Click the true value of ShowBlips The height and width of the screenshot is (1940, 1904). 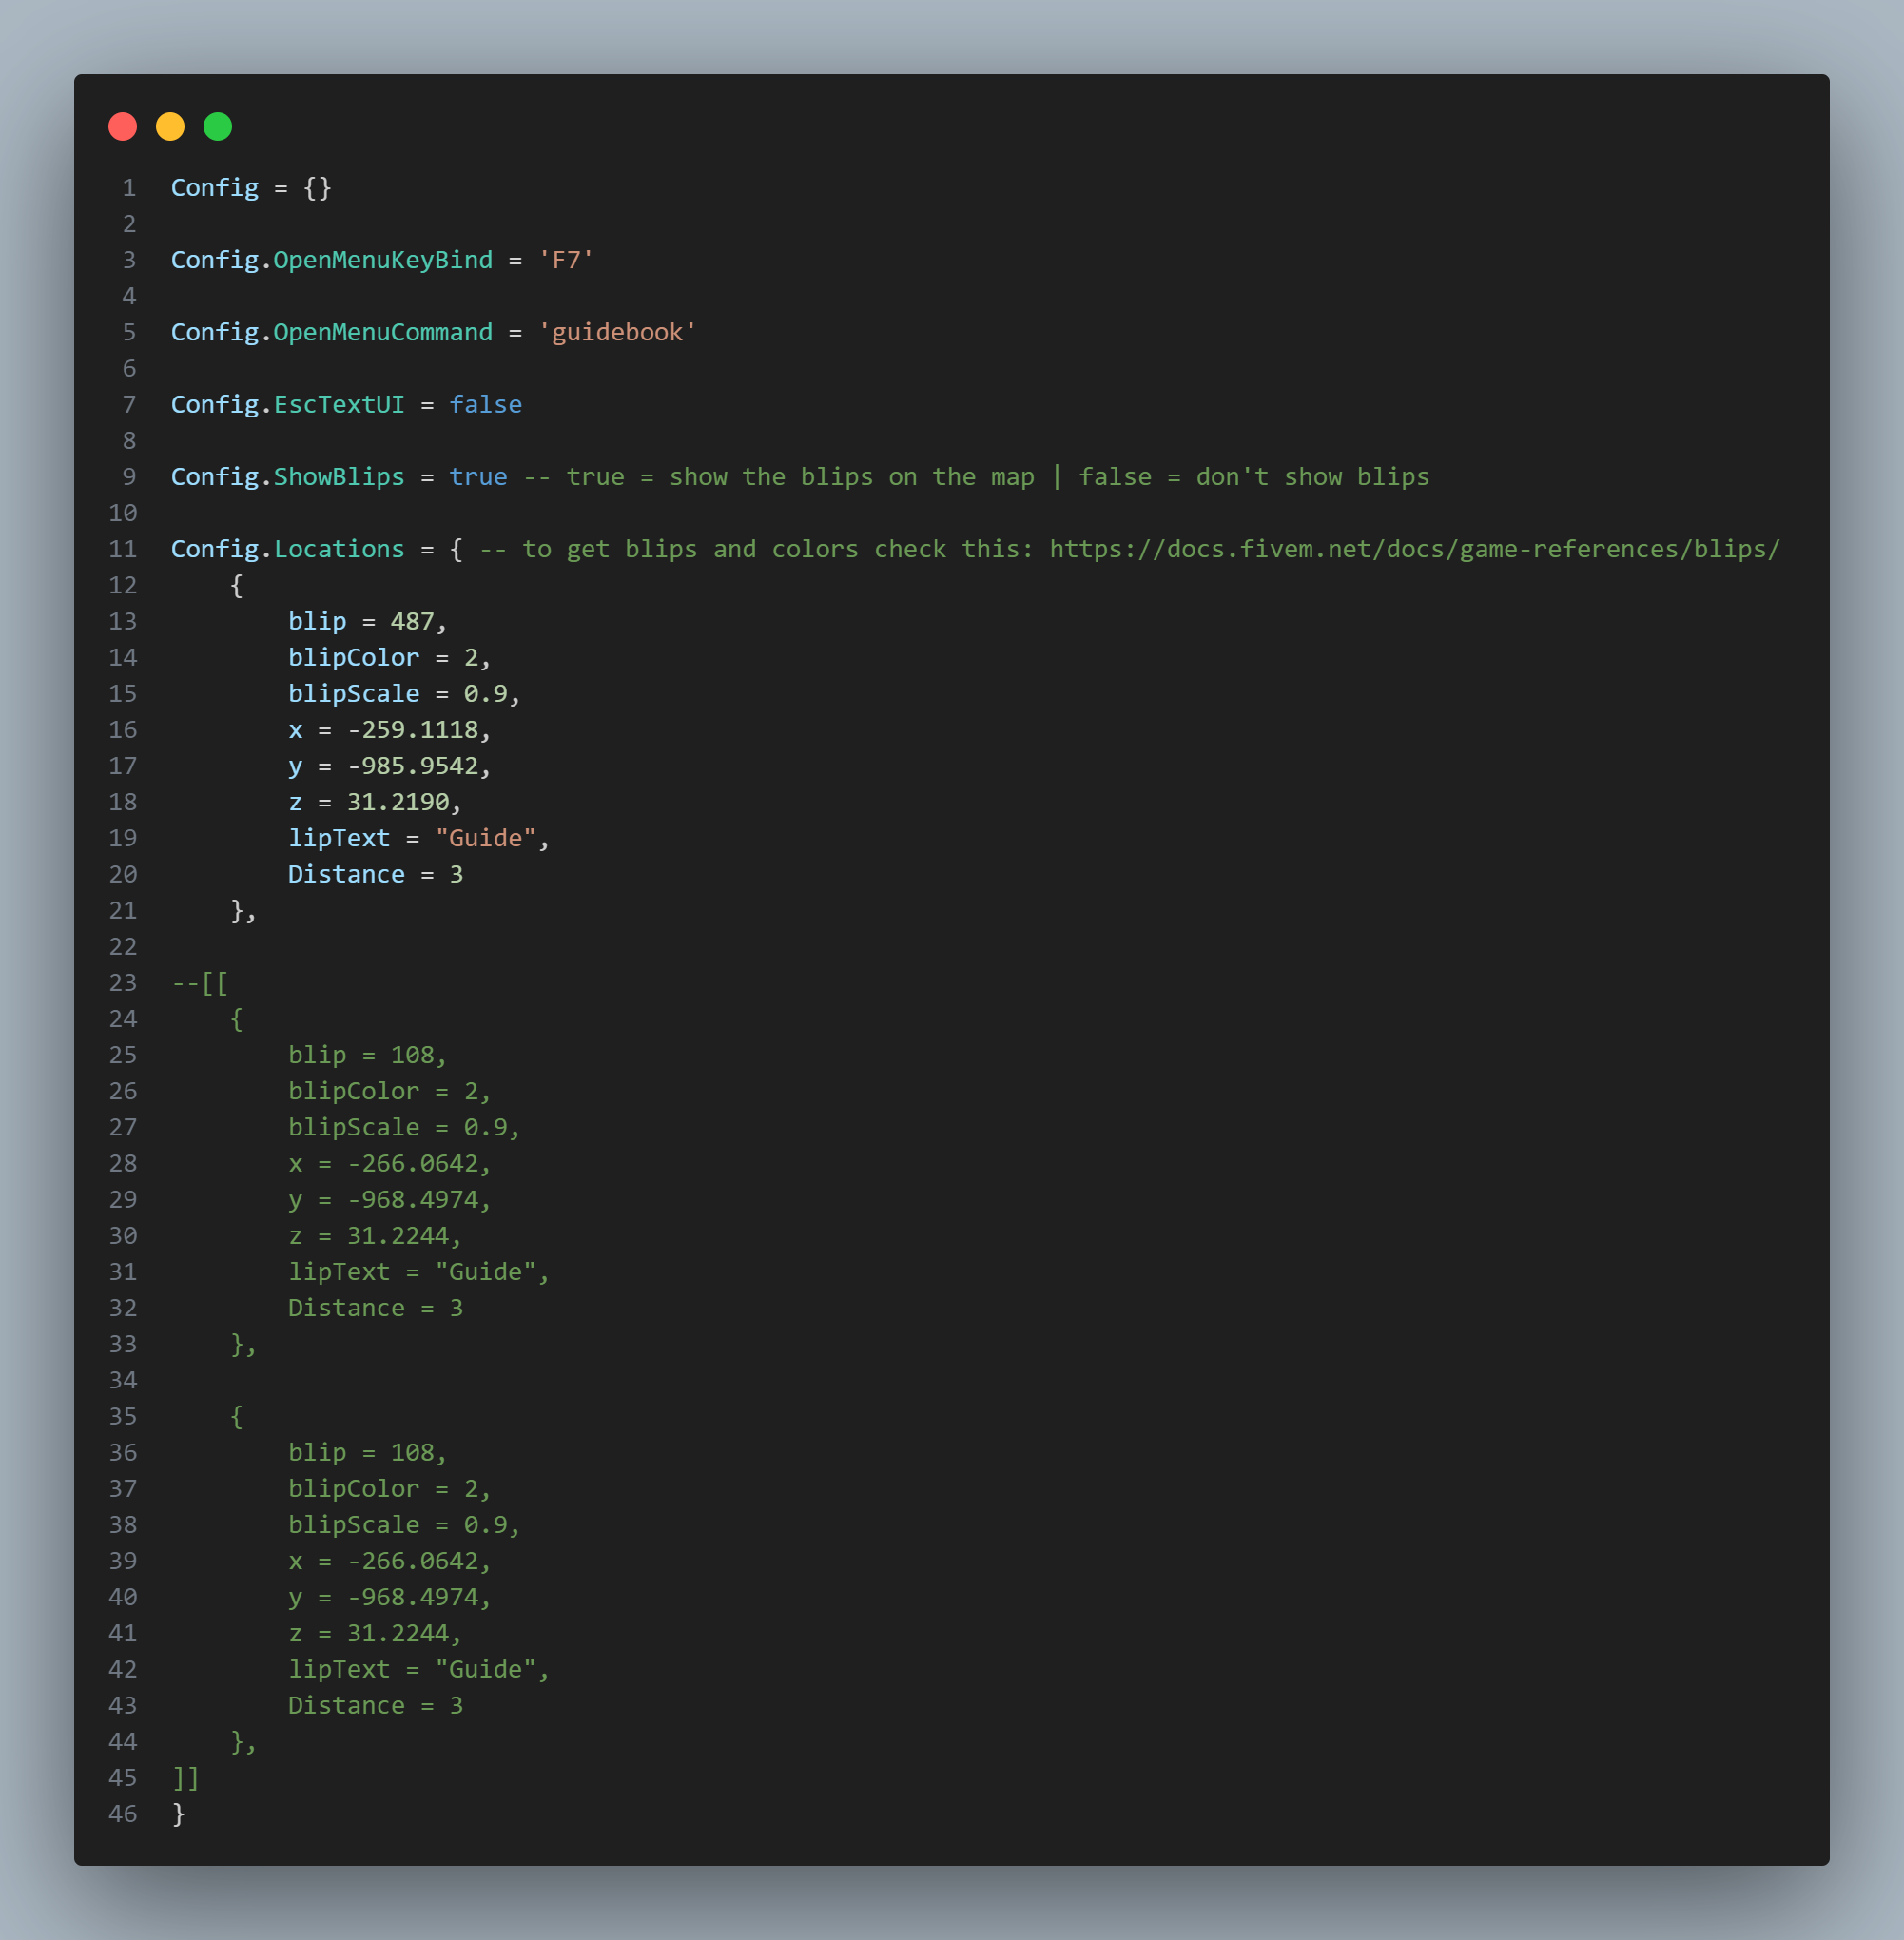click(x=477, y=477)
